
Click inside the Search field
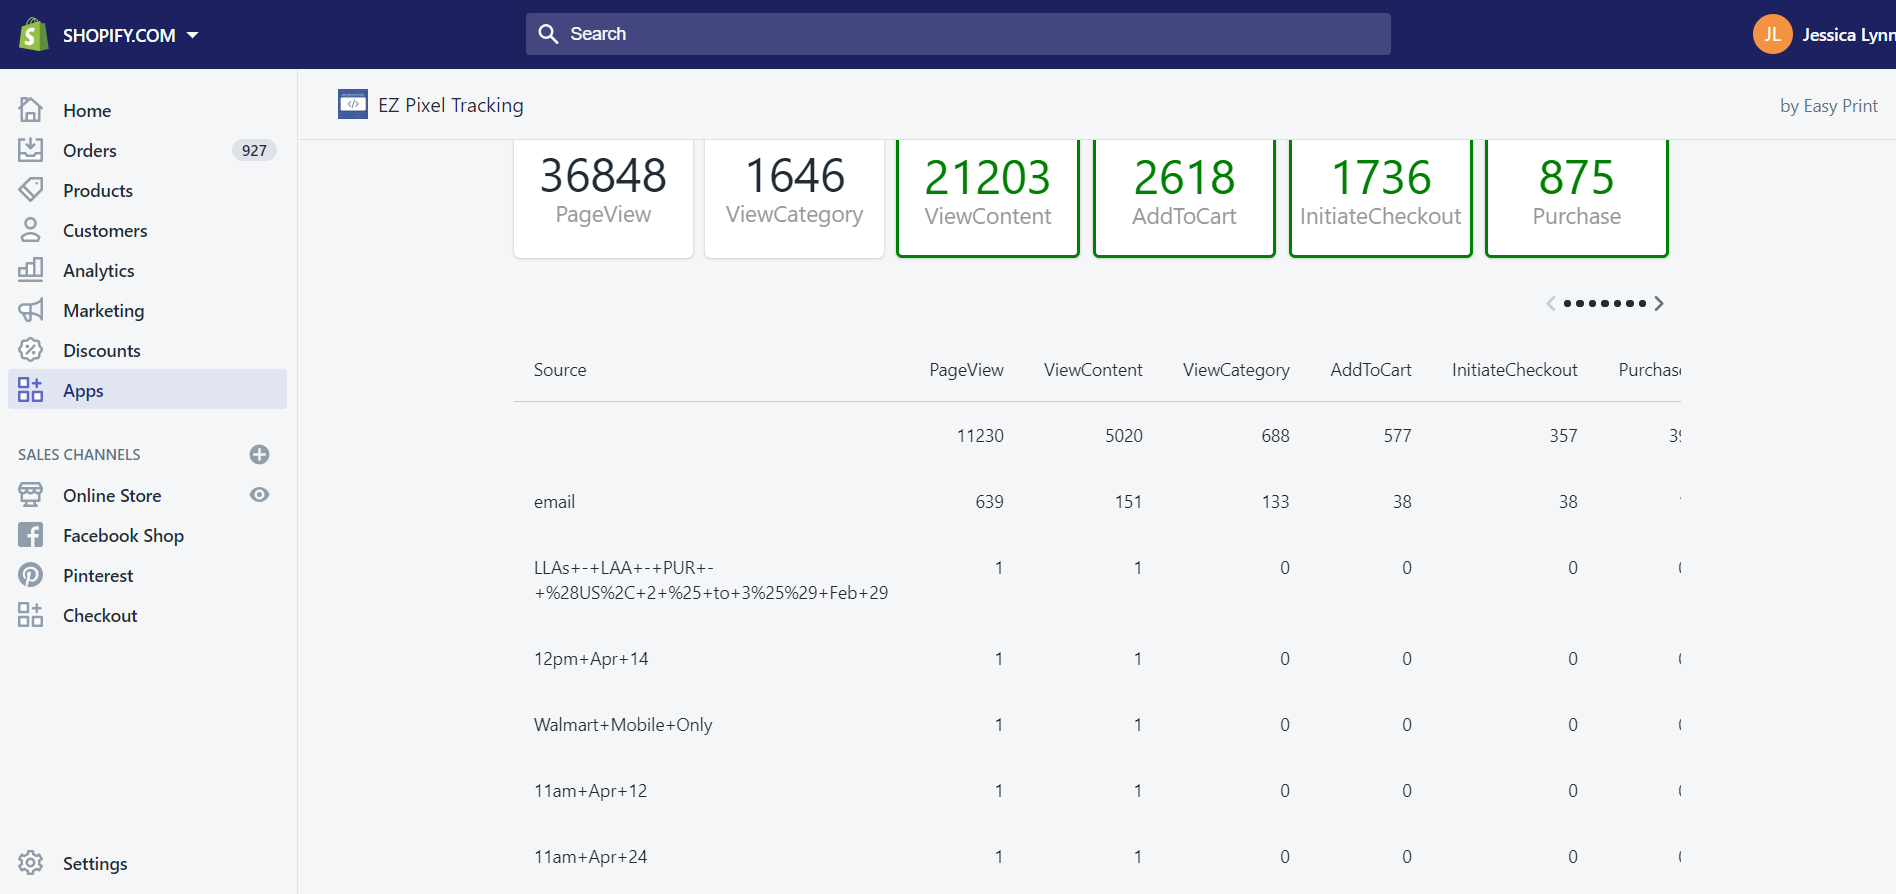[957, 34]
